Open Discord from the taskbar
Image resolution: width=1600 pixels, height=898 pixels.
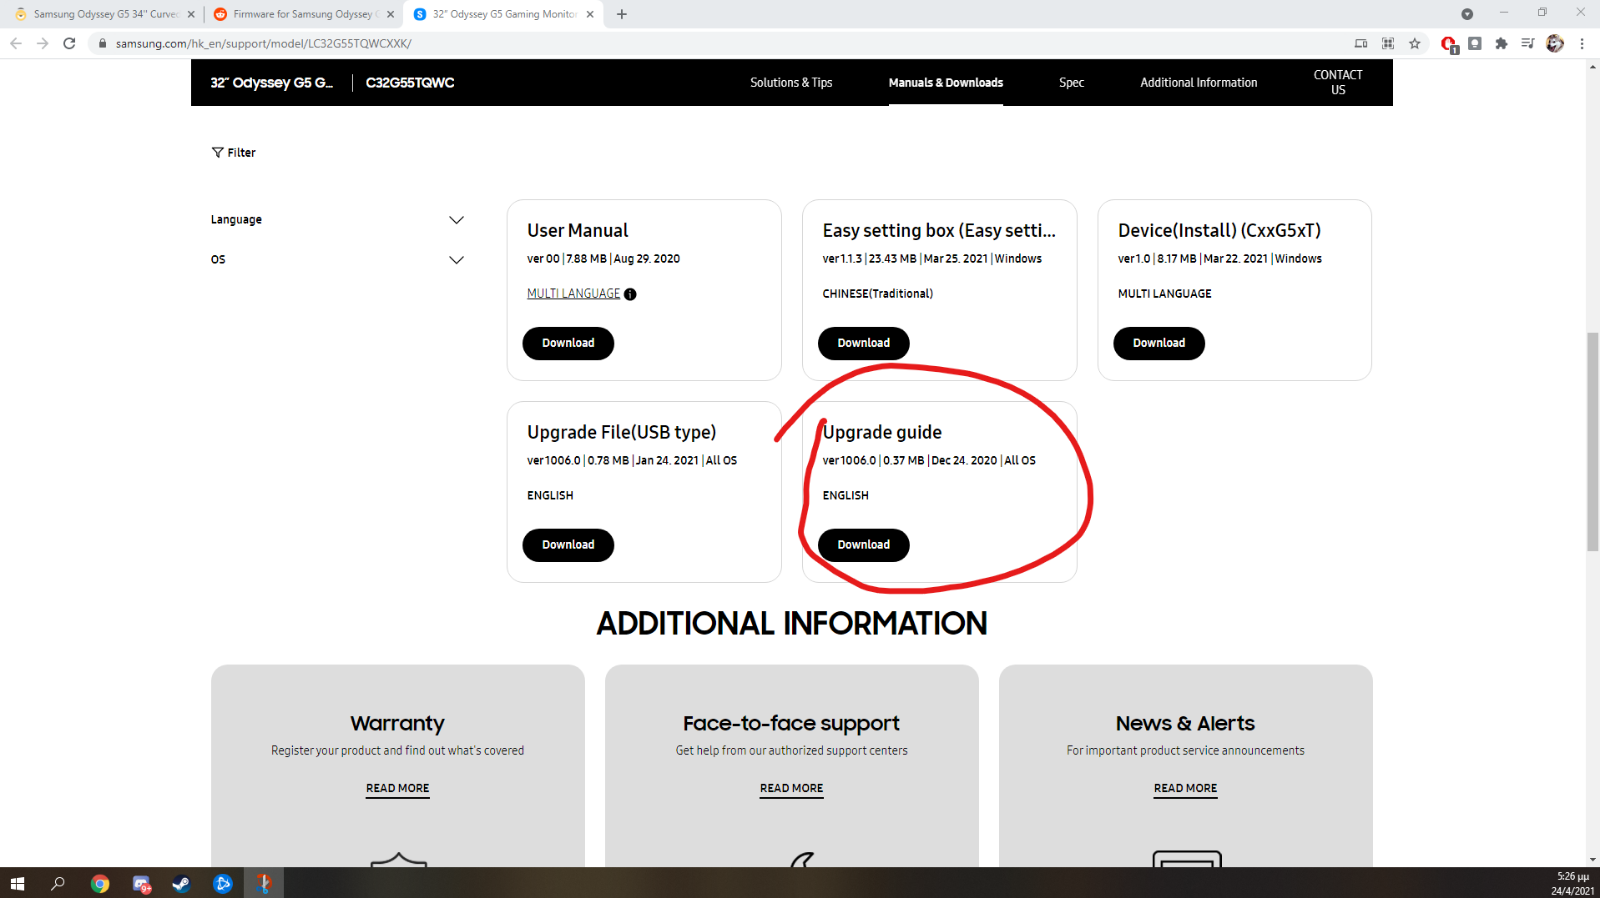click(x=141, y=884)
